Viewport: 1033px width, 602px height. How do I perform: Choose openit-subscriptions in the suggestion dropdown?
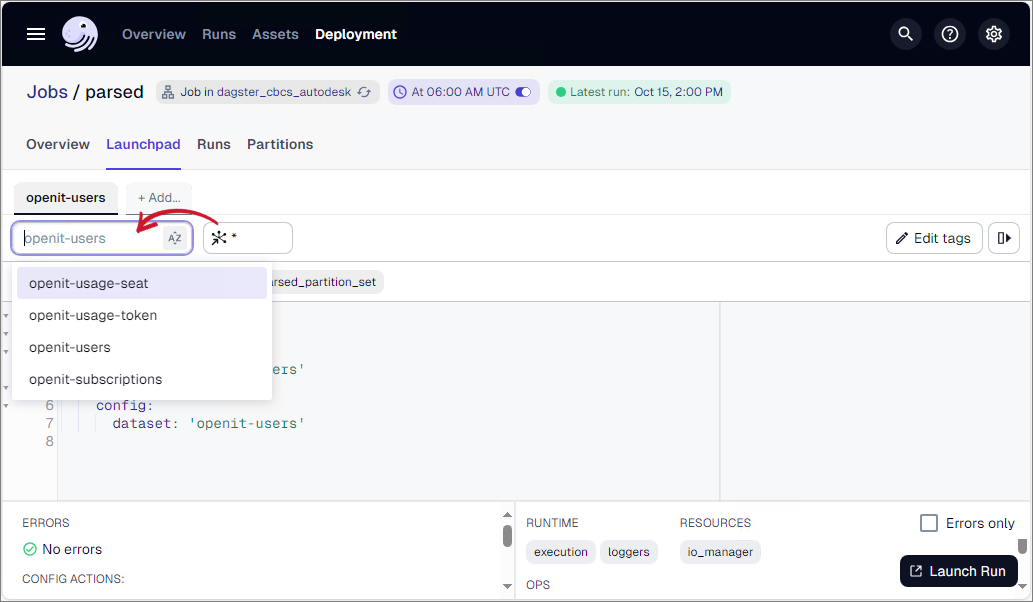(95, 379)
